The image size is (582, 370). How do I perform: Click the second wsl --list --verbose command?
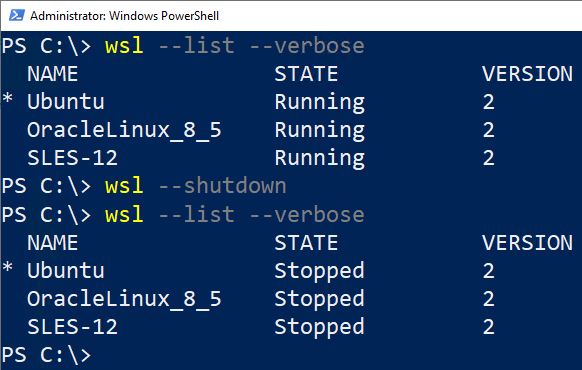pos(235,215)
